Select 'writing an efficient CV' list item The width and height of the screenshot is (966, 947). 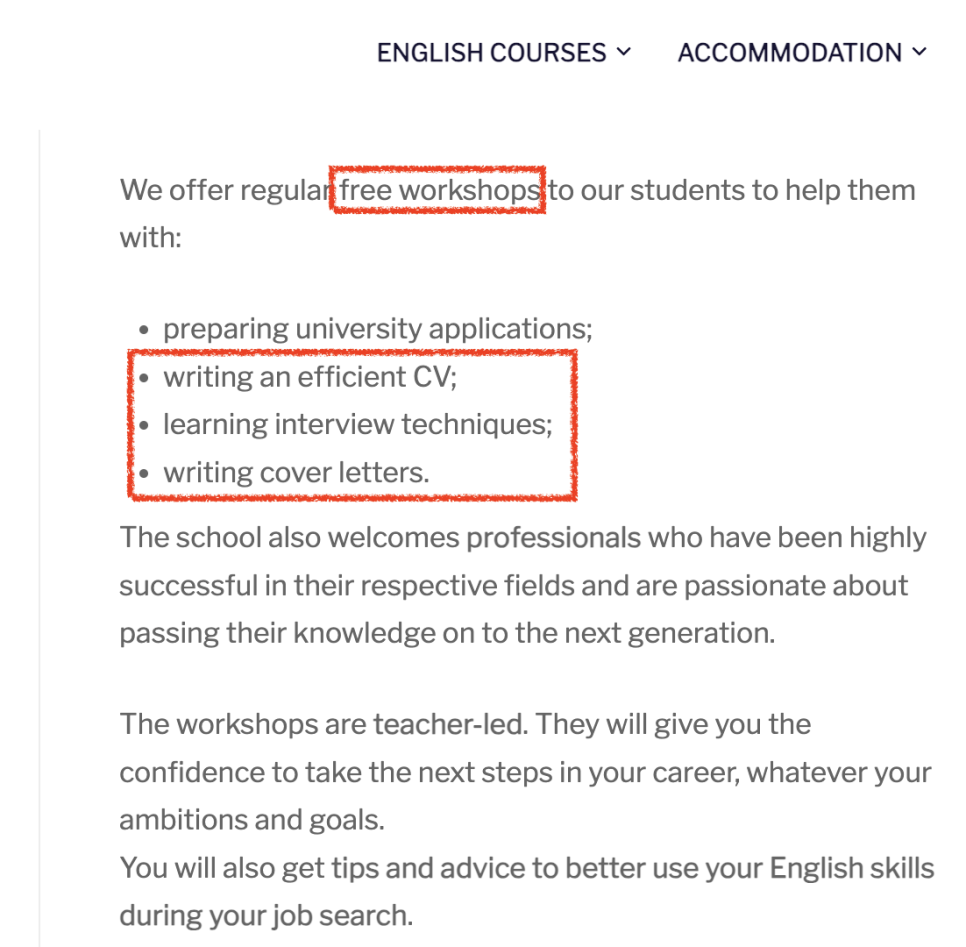click(x=310, y=376)
